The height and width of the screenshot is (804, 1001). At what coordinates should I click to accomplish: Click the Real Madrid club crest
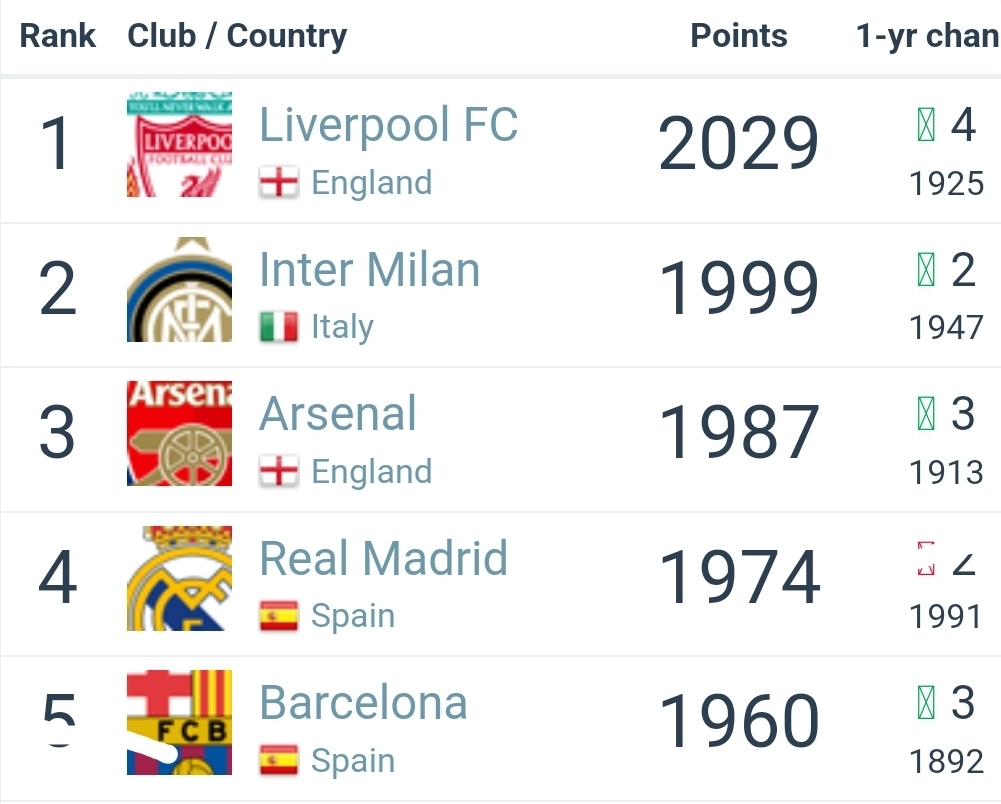click(179, 578)
